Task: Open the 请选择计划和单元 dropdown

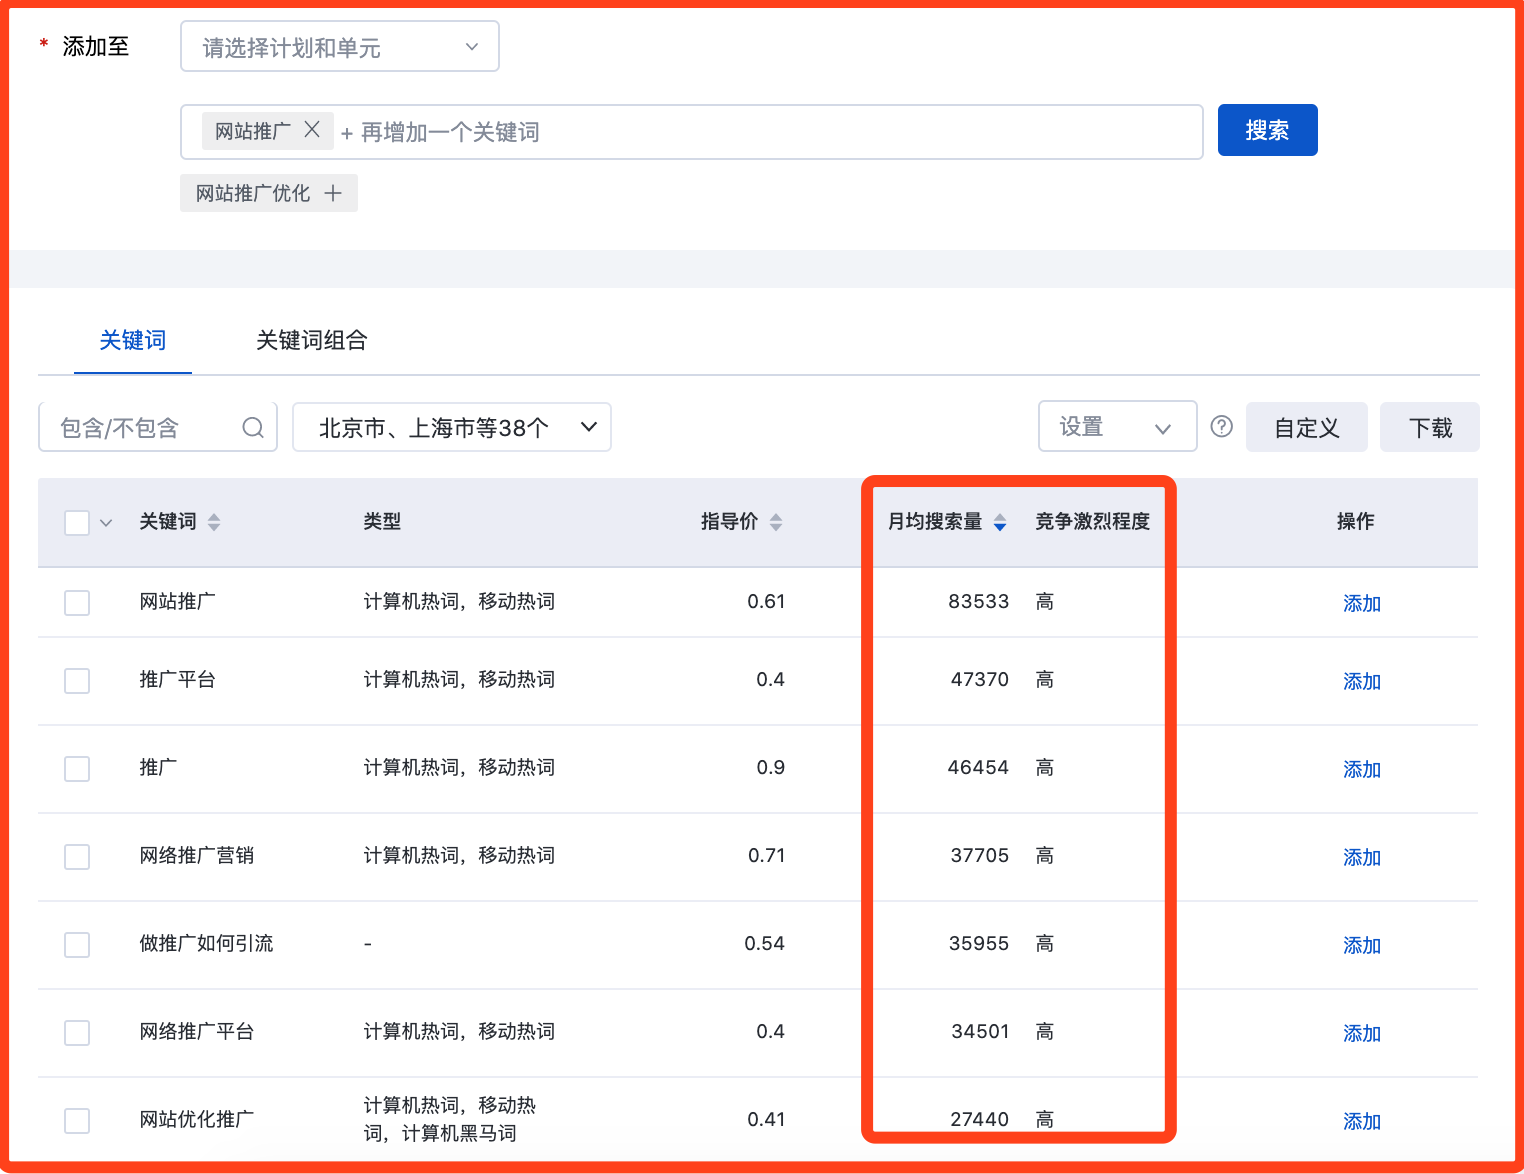Action: pyautogui.click(x=340, y=47)
